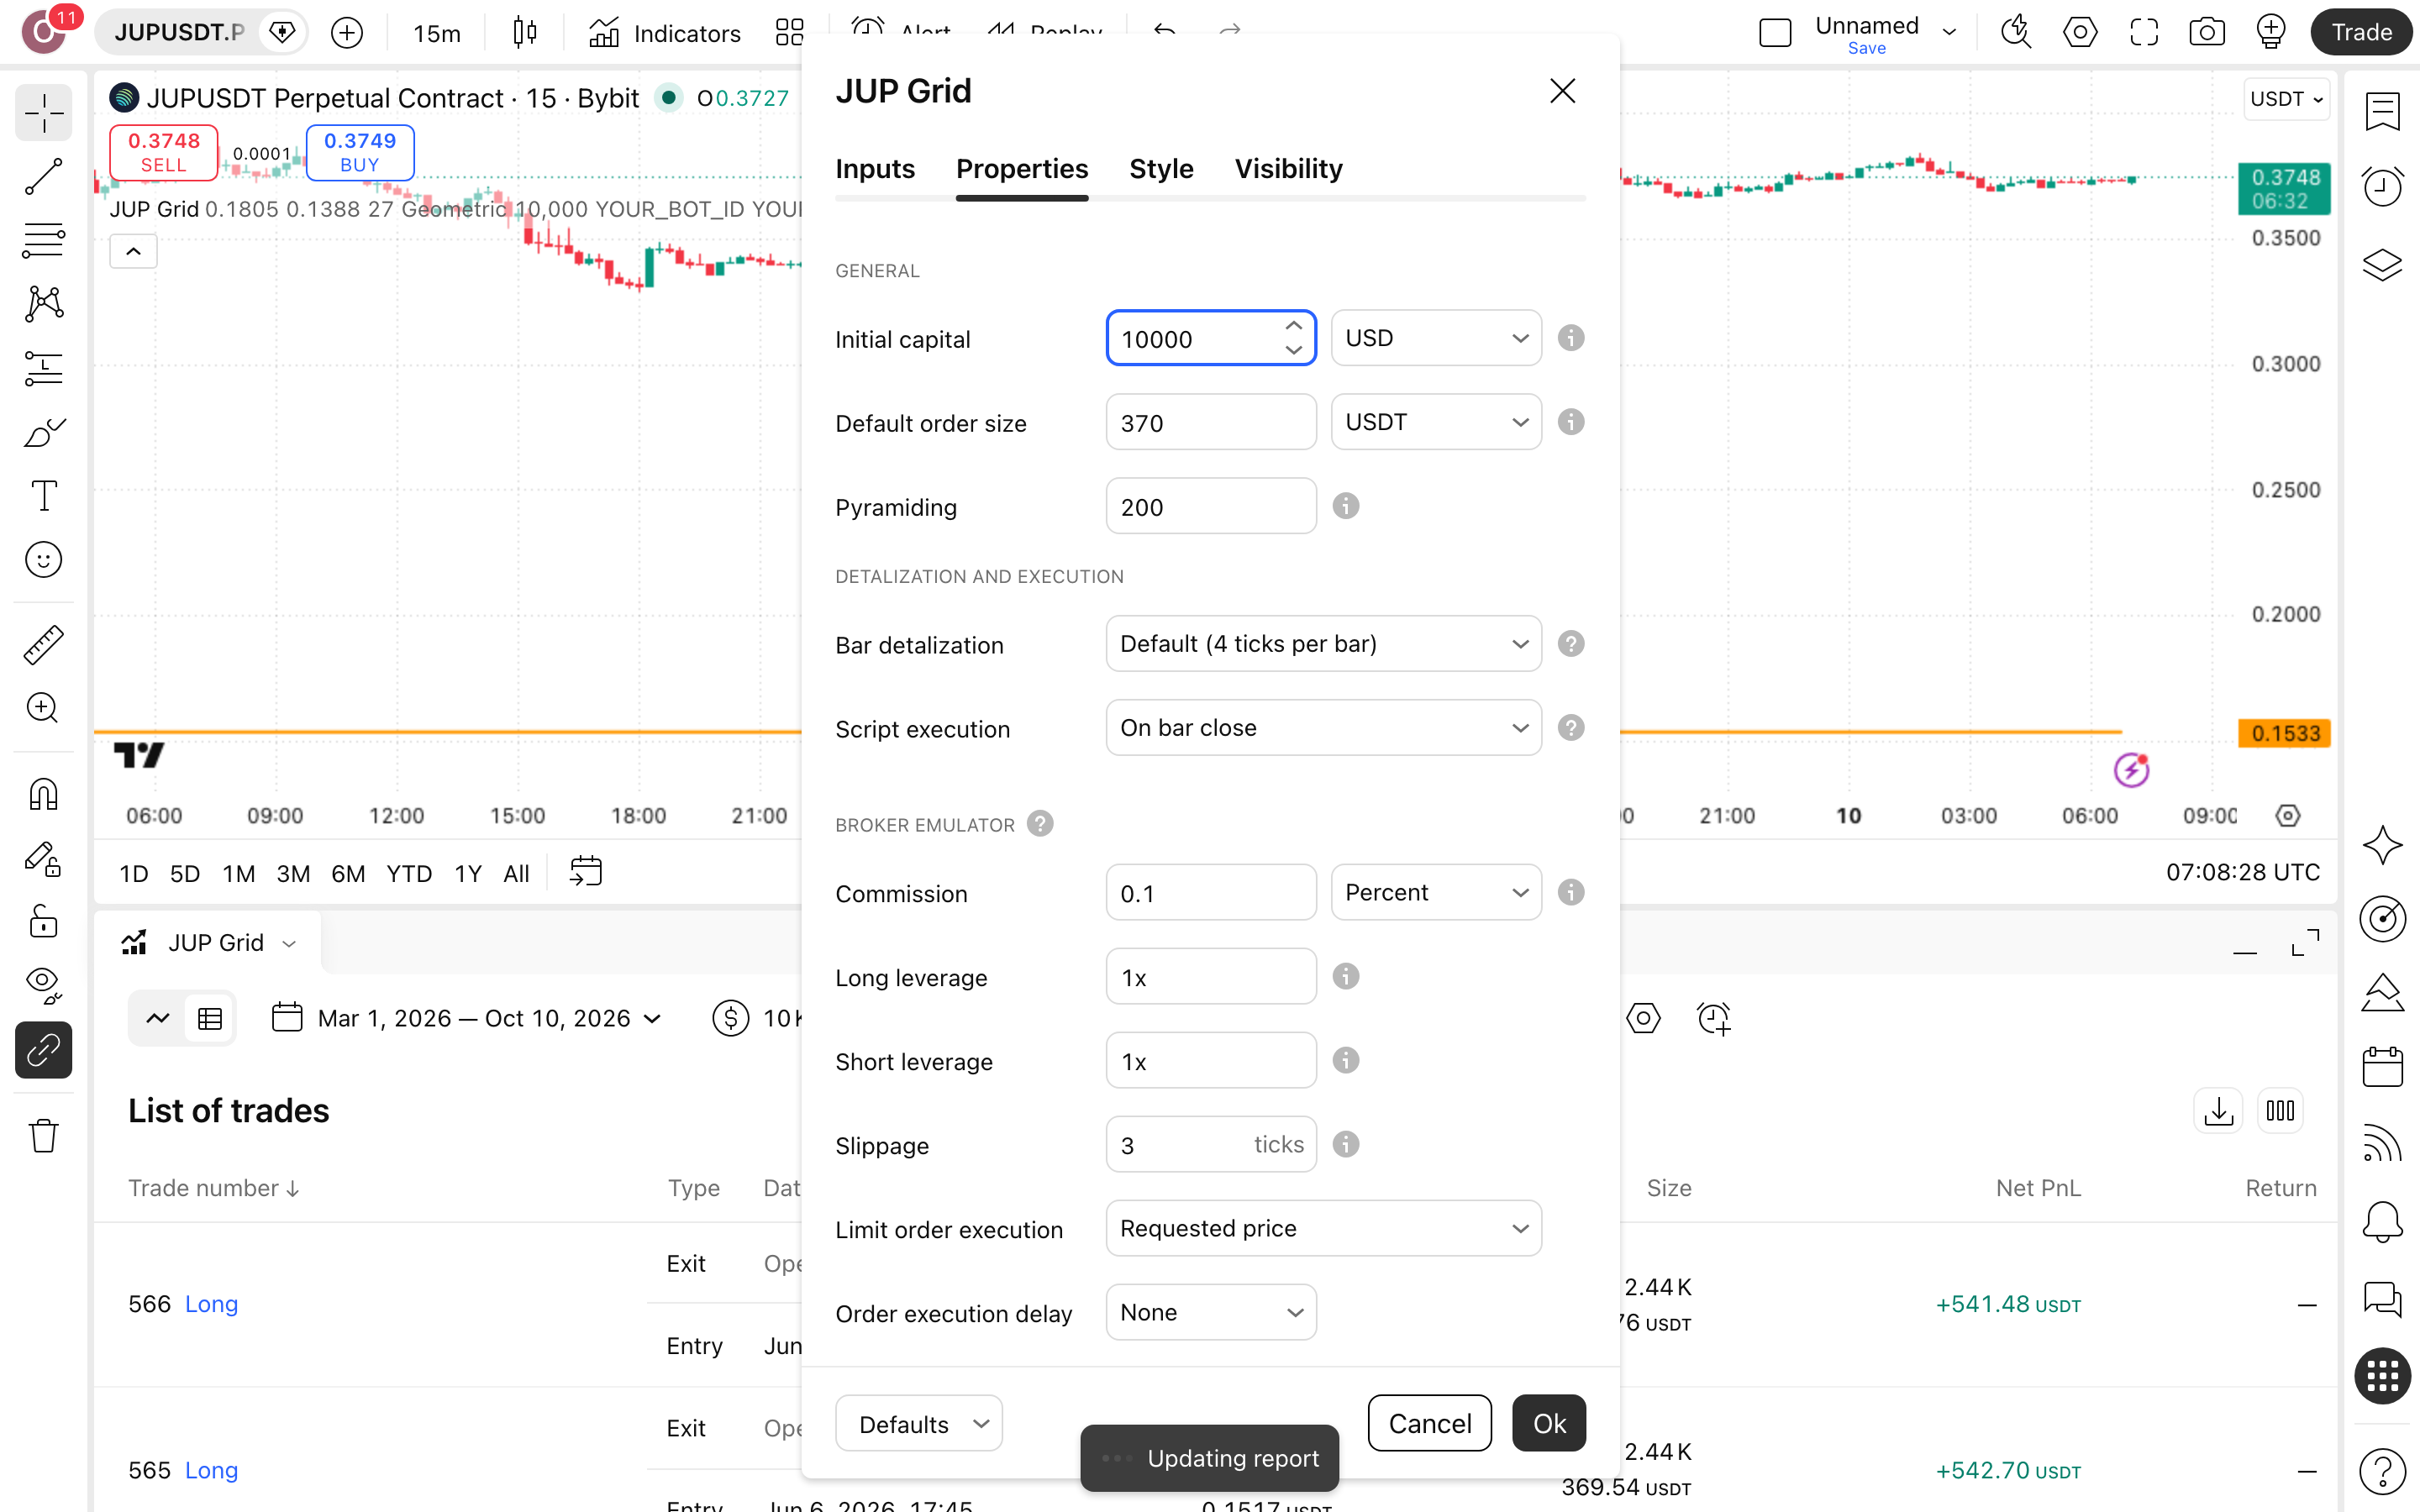Toggle magnet mode for drawings
The width and height of the screenshot is (2420, 1512).
coord(43,794)
